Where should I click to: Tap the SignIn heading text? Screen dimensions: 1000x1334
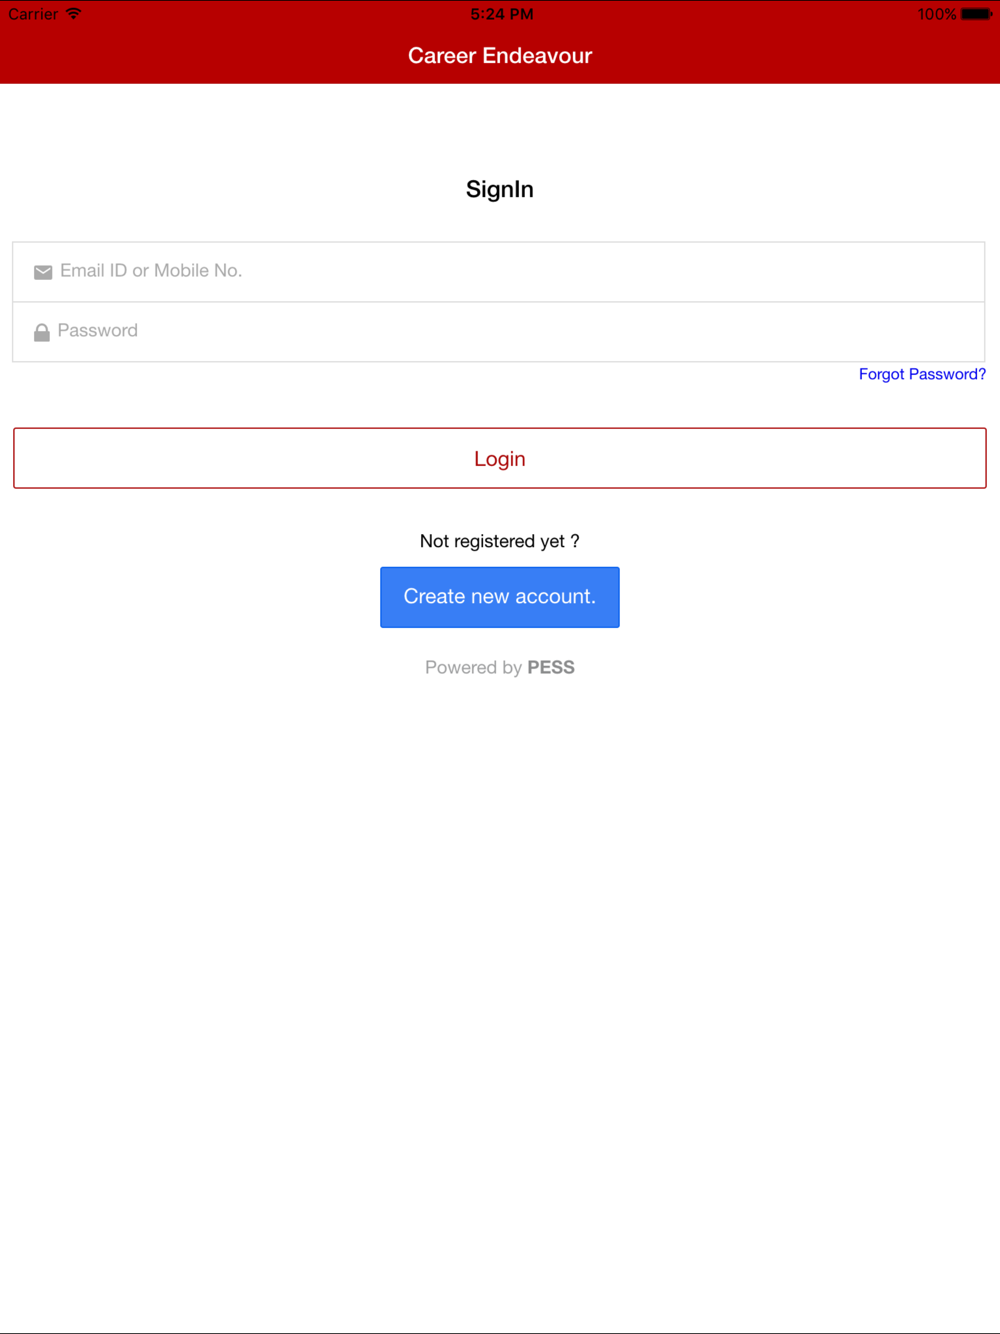pyautogui.click(x=500, y=189)
